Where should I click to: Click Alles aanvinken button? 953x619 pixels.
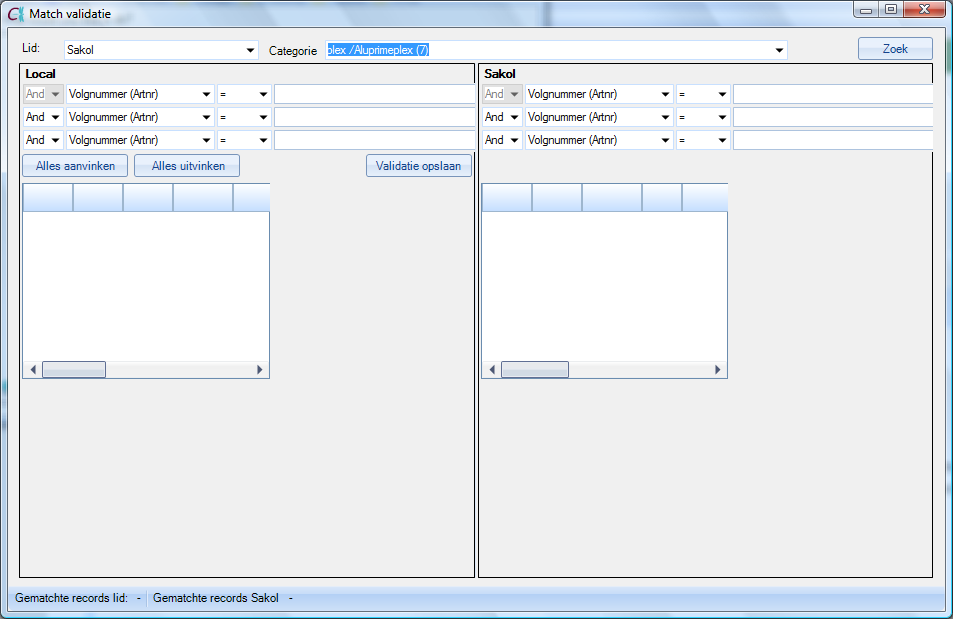75,165
